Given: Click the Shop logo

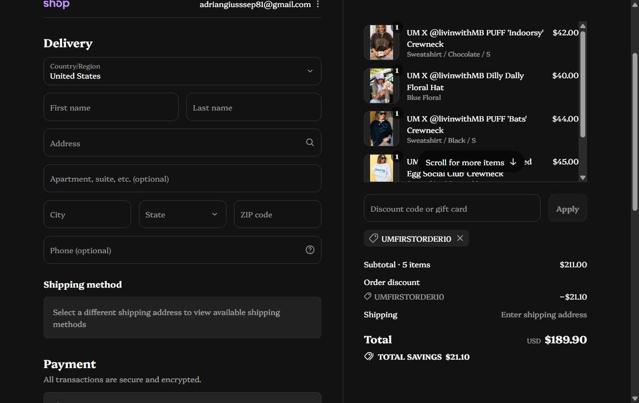Looking at the screenshot, I should tap(56, 4).
